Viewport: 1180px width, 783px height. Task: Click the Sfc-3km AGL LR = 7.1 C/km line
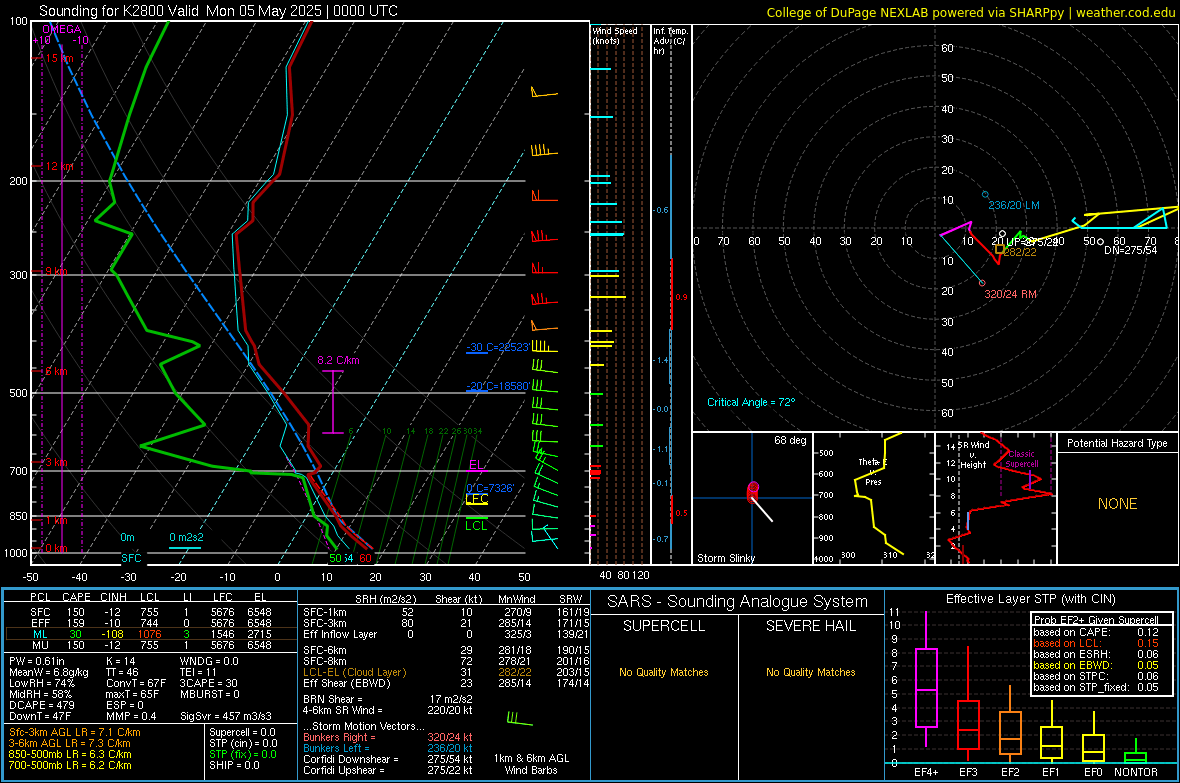coord(75,733)
